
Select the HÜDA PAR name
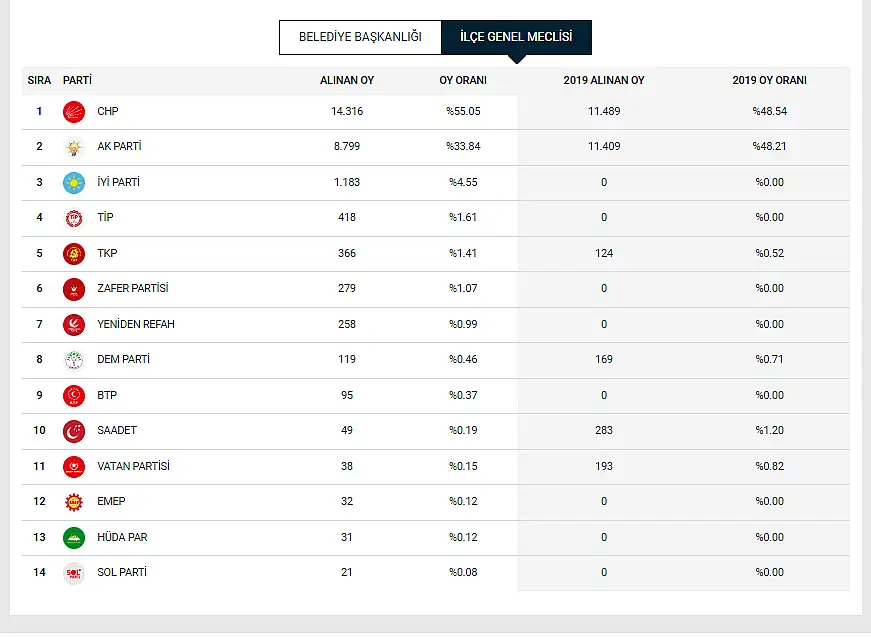[122, 537]
